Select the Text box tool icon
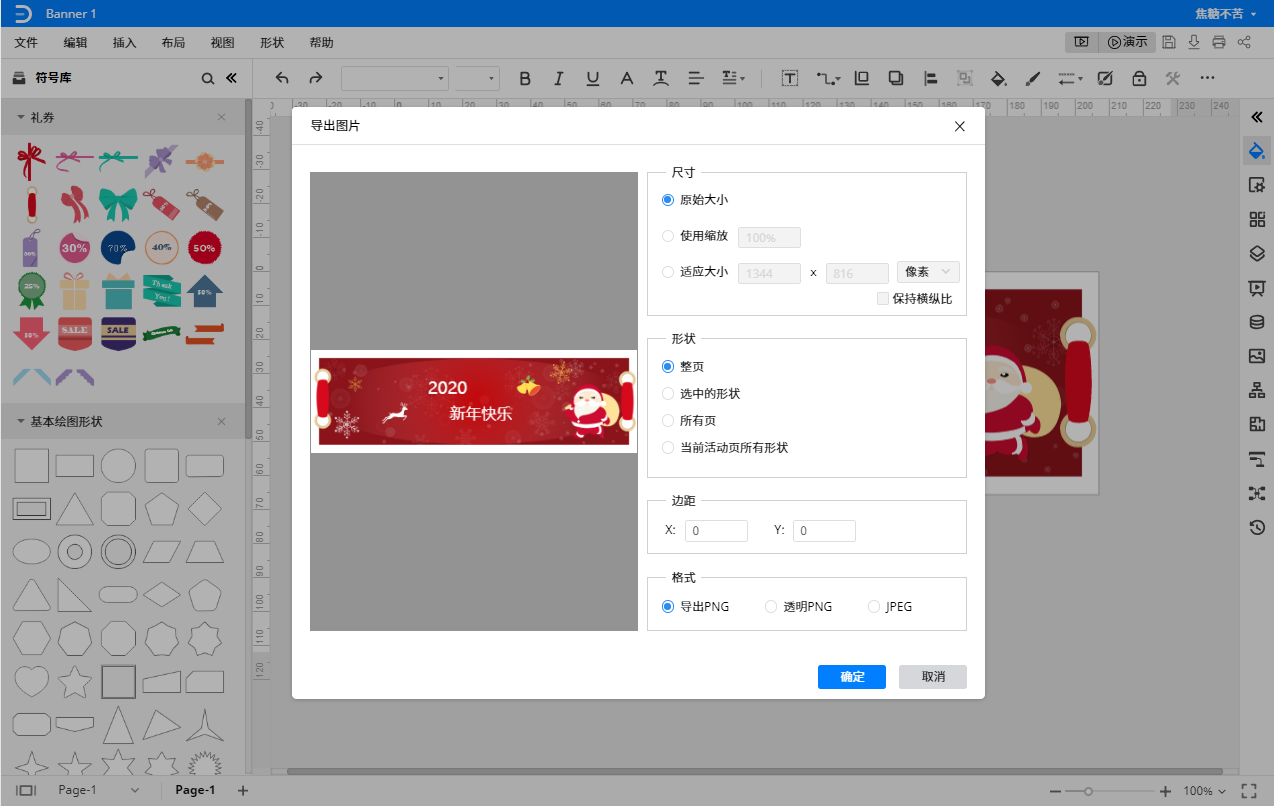The image size is (1274, 806). (790, 78)
